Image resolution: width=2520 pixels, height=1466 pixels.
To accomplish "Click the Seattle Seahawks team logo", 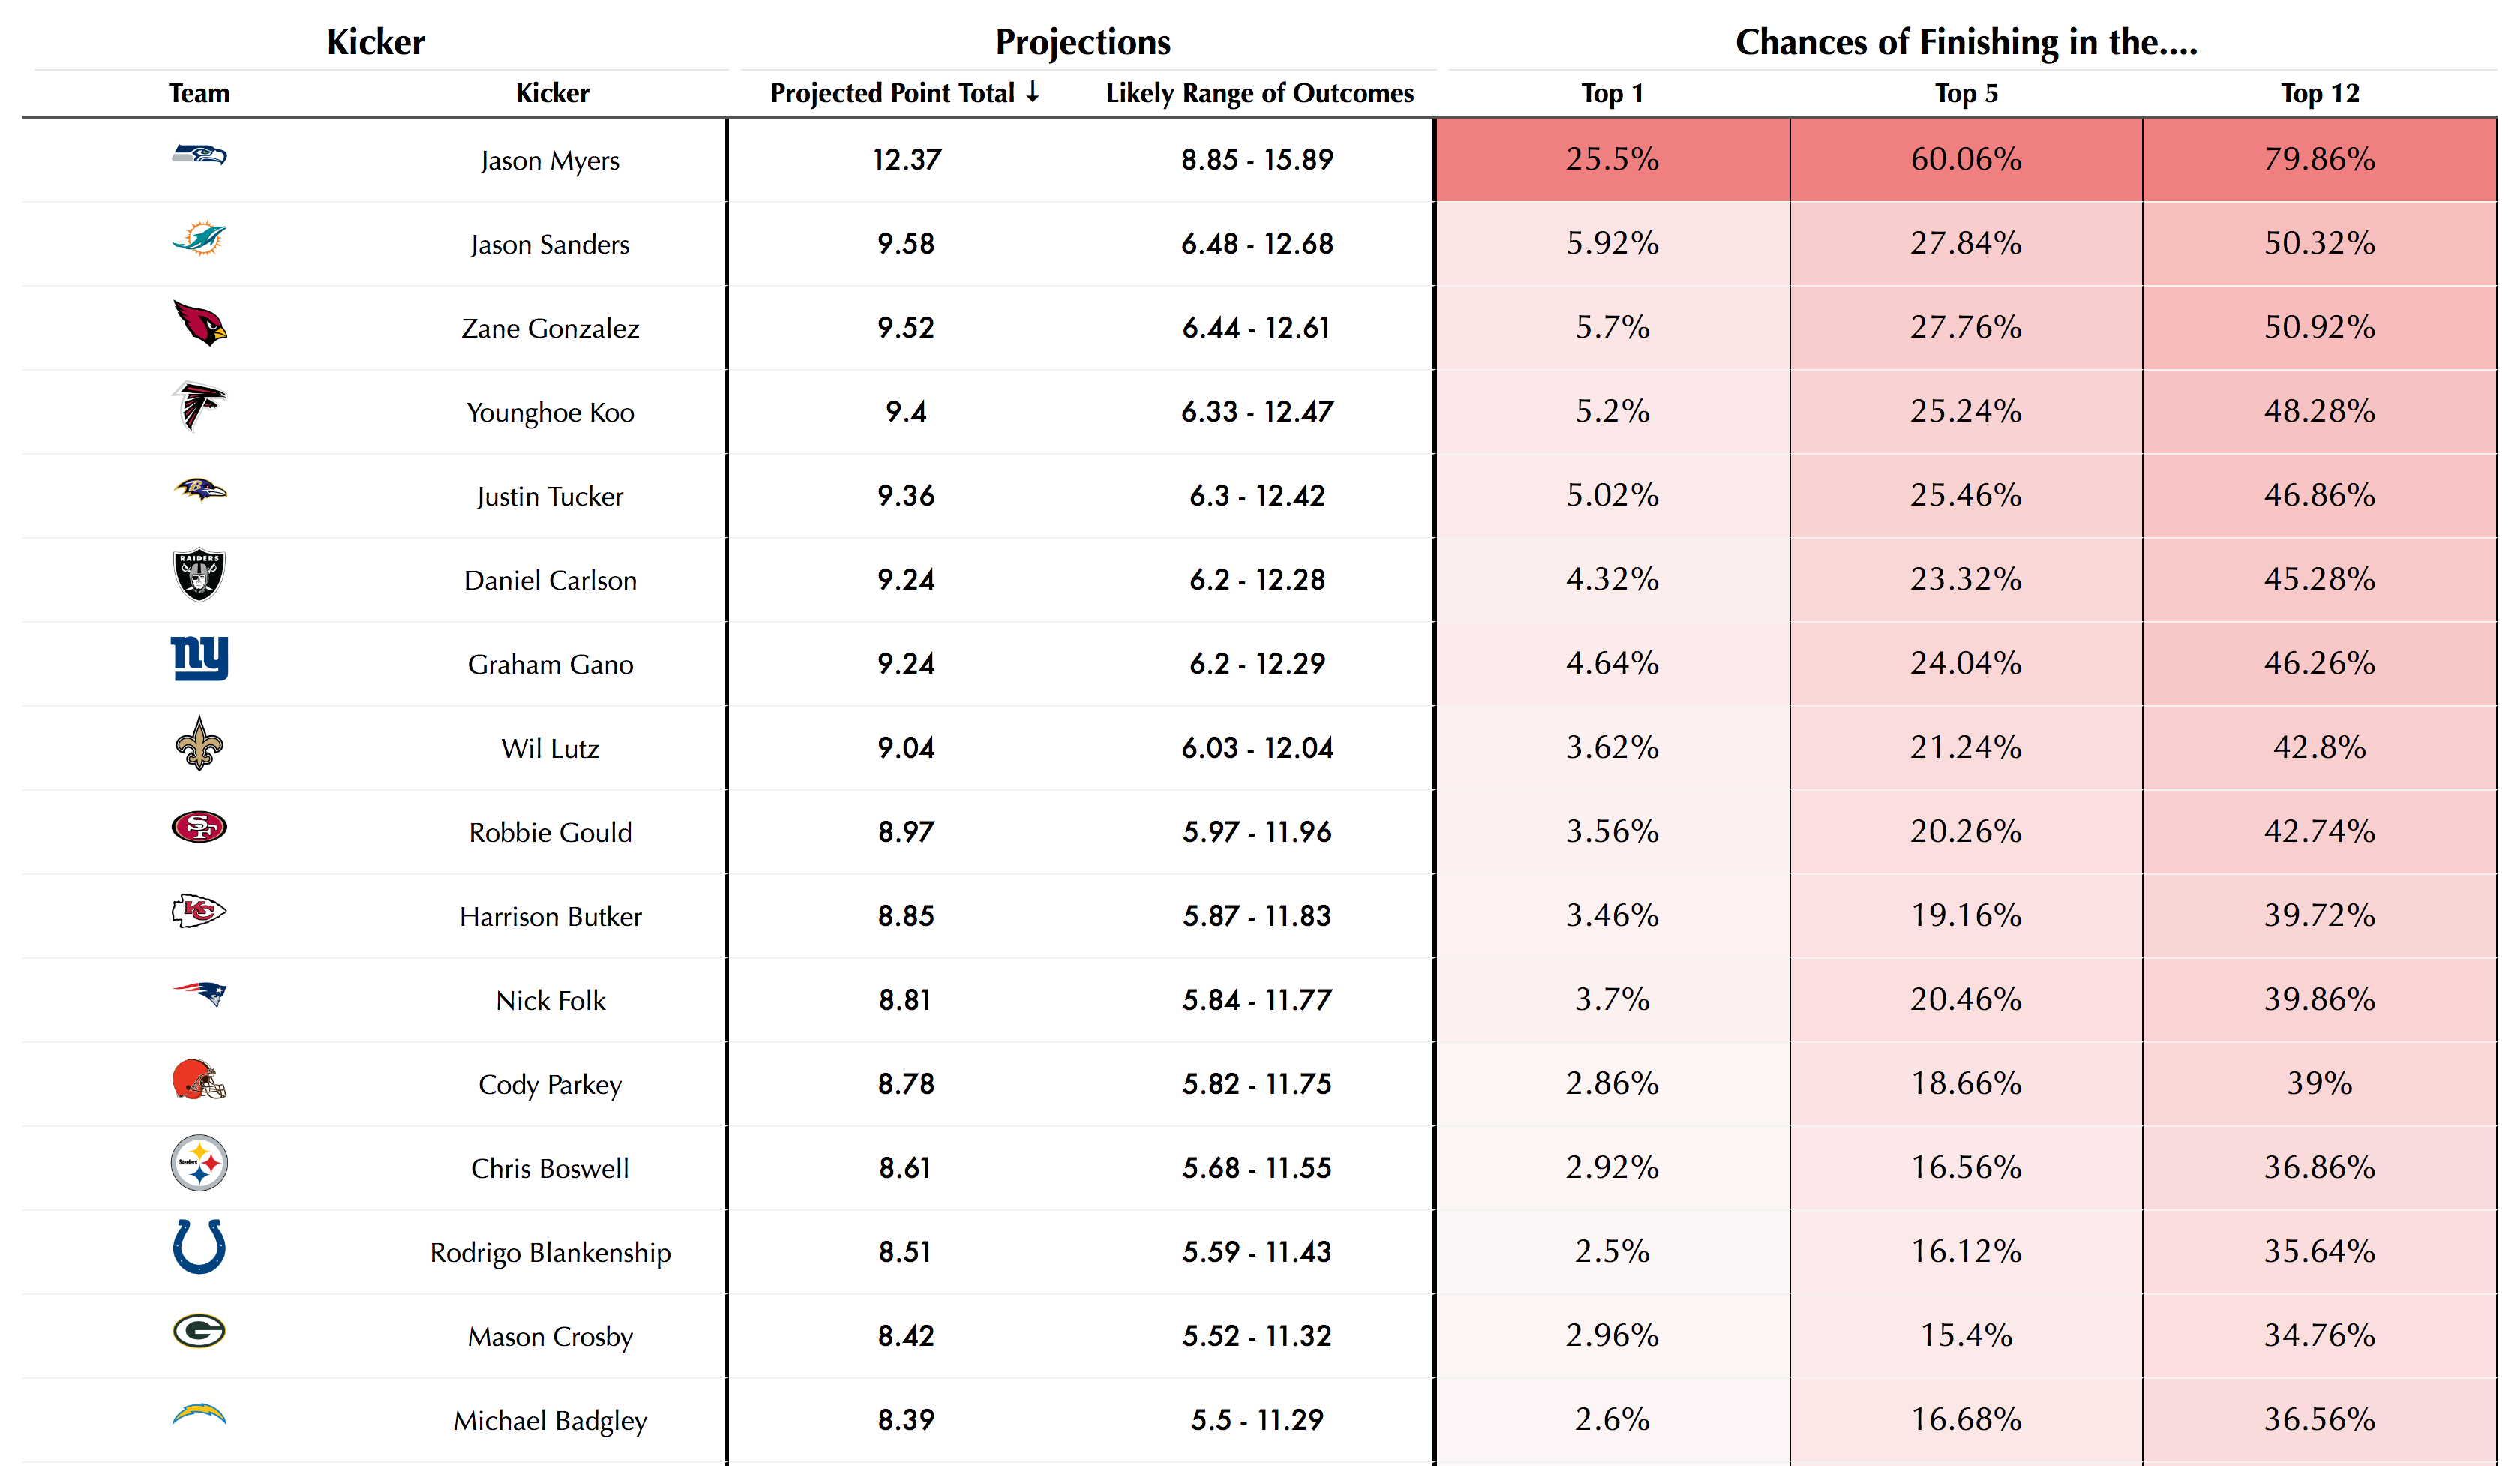I will click(199, 156).
